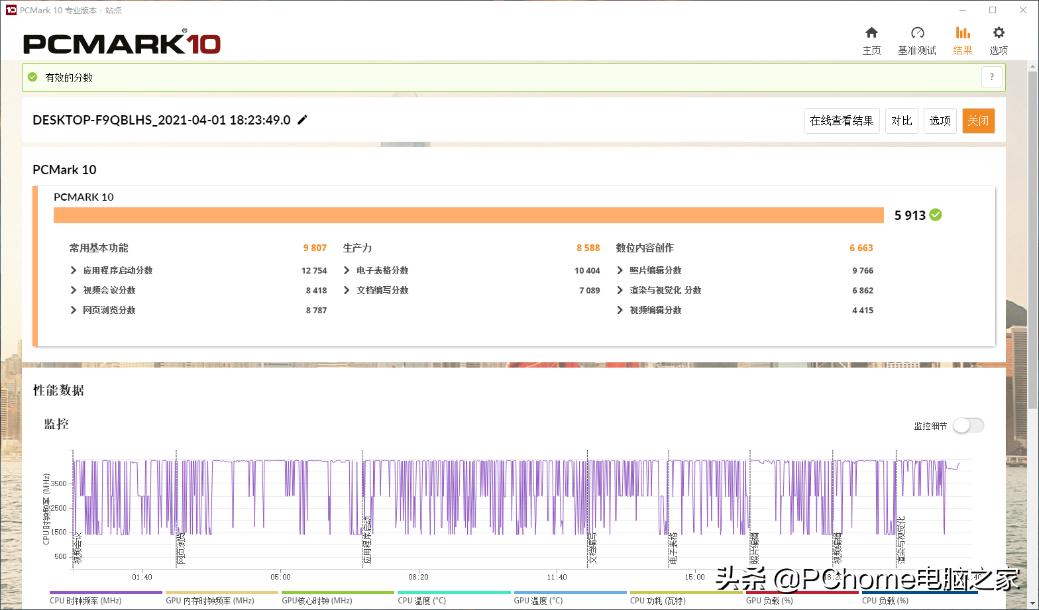The width and height of the screenshot is (1039, 610).
Task: Open the help question-mark box
Action: click(991, 76)
